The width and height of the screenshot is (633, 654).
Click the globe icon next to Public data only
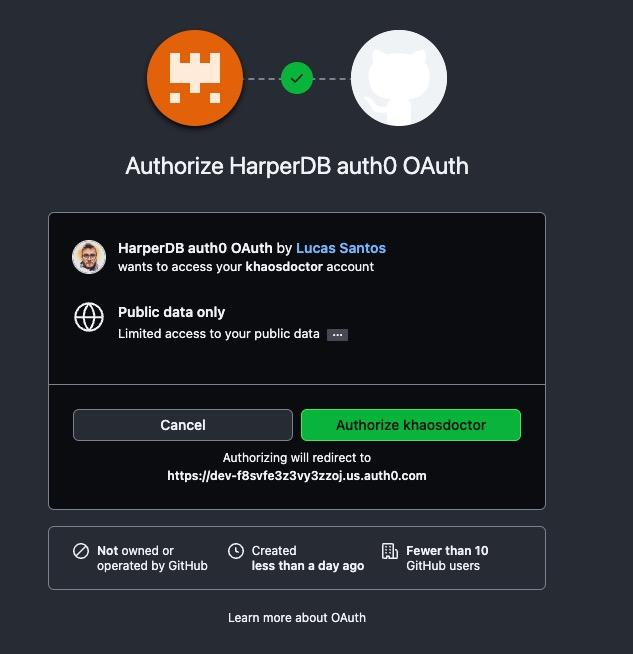click(89, 317)
